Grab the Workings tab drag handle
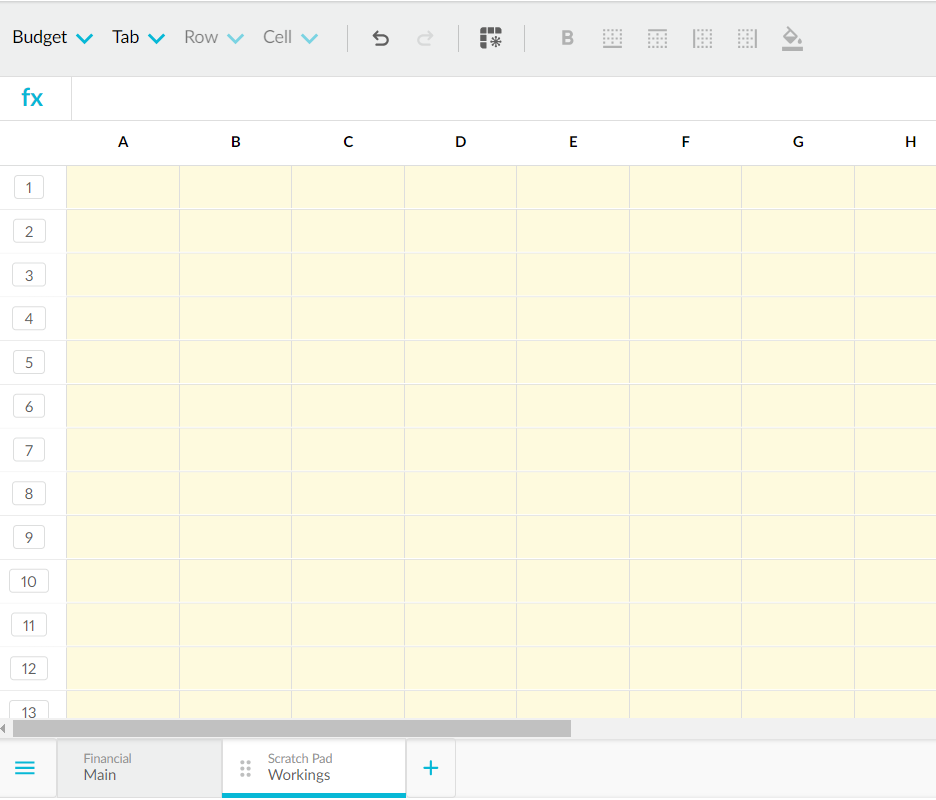The image size is (936, 800). click(246, 768)
